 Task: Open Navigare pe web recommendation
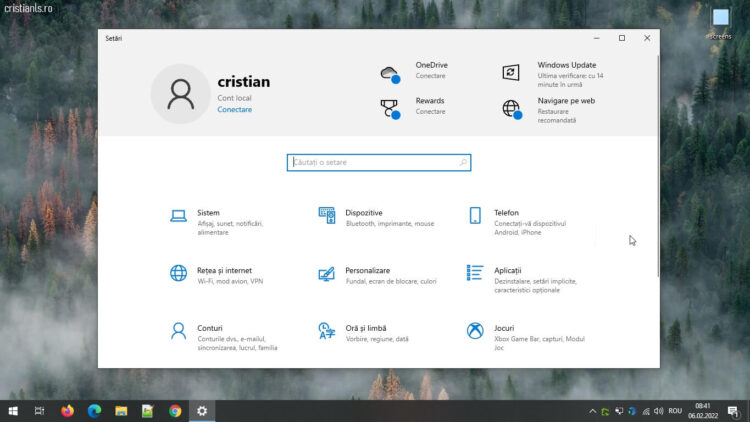pyautogui.click(x=565, y=102)
